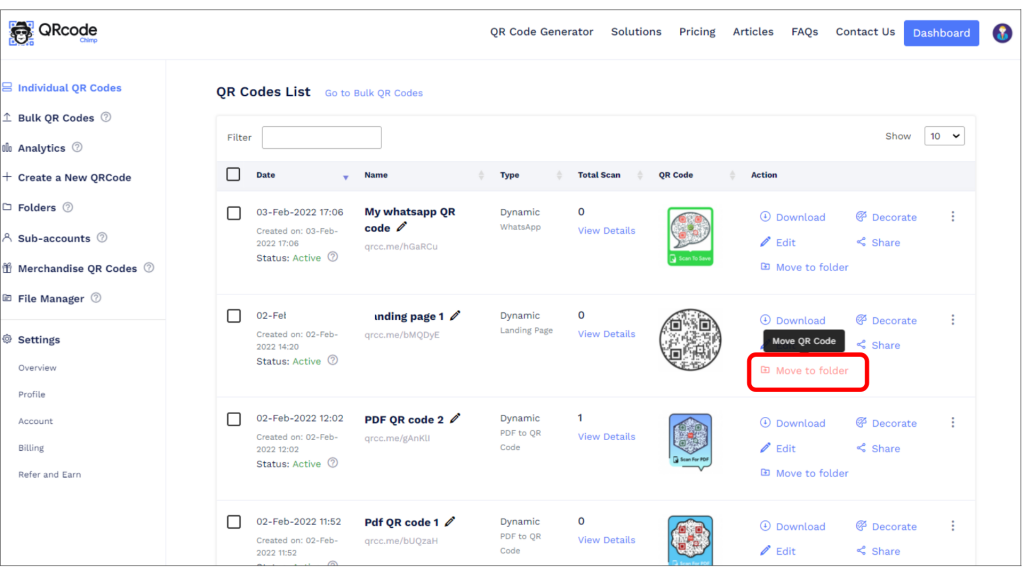Viewport: 1024px width, 576px height.
Task: Open the user profile avatar icon
Action: pyautogui.click(x=1002, y=32)
